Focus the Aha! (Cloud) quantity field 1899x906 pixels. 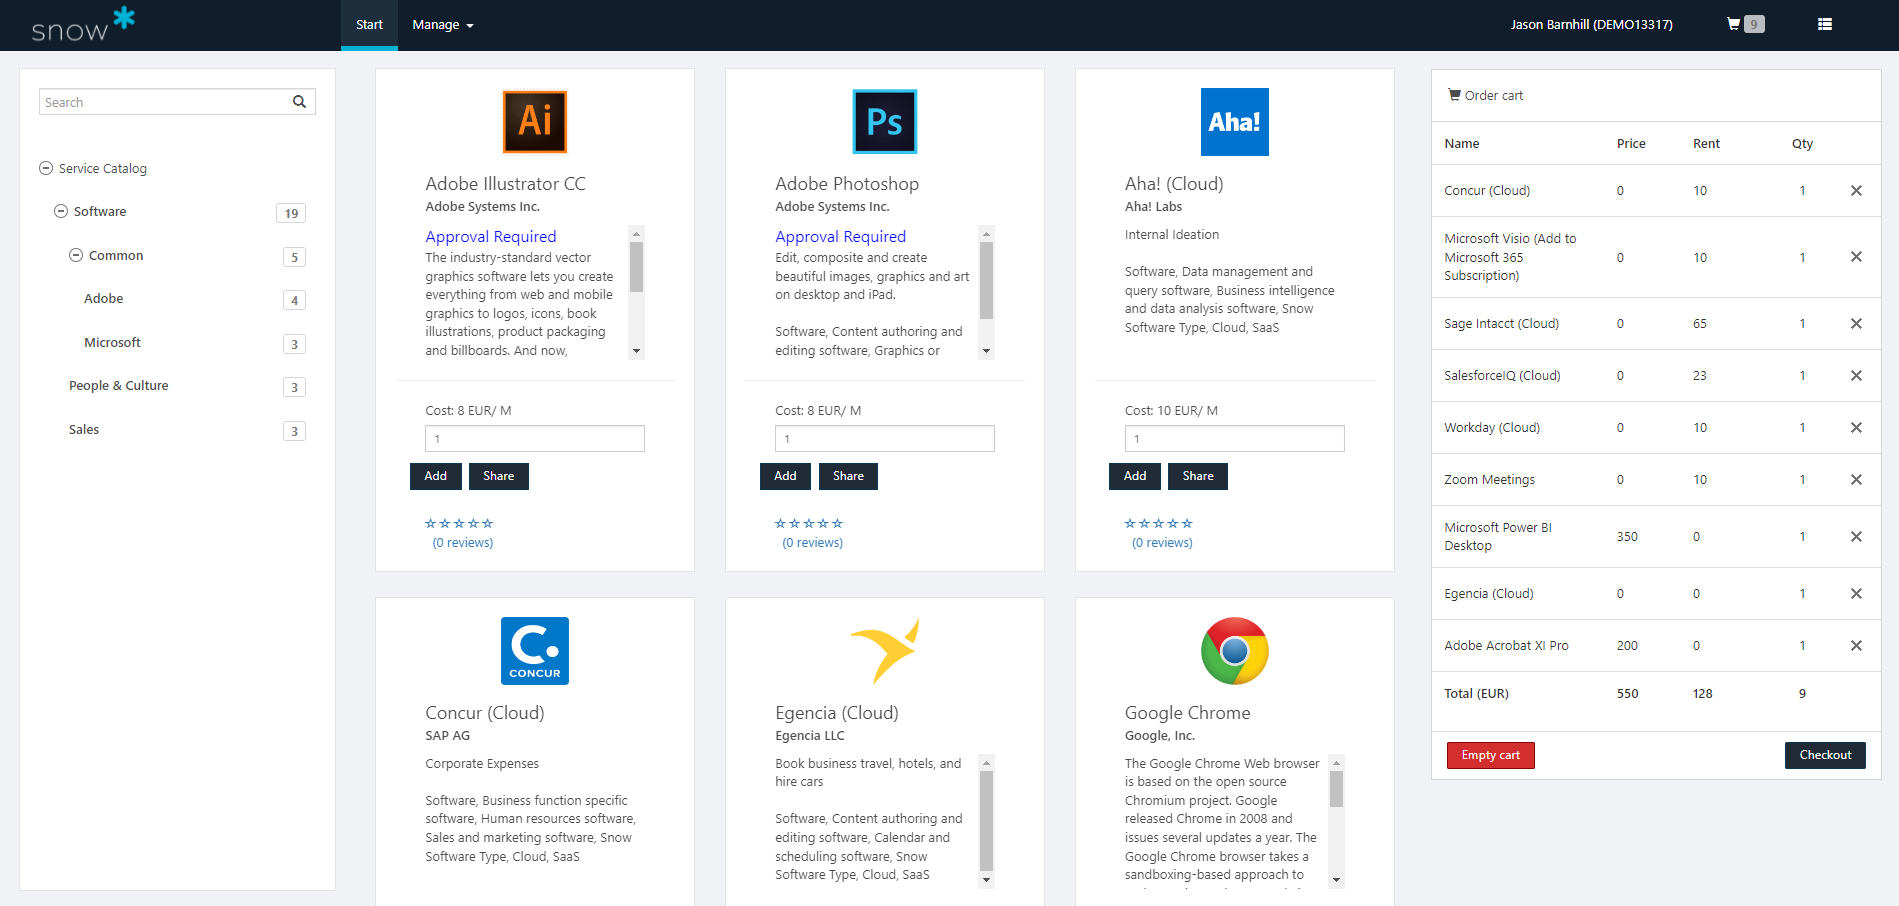1235,439
